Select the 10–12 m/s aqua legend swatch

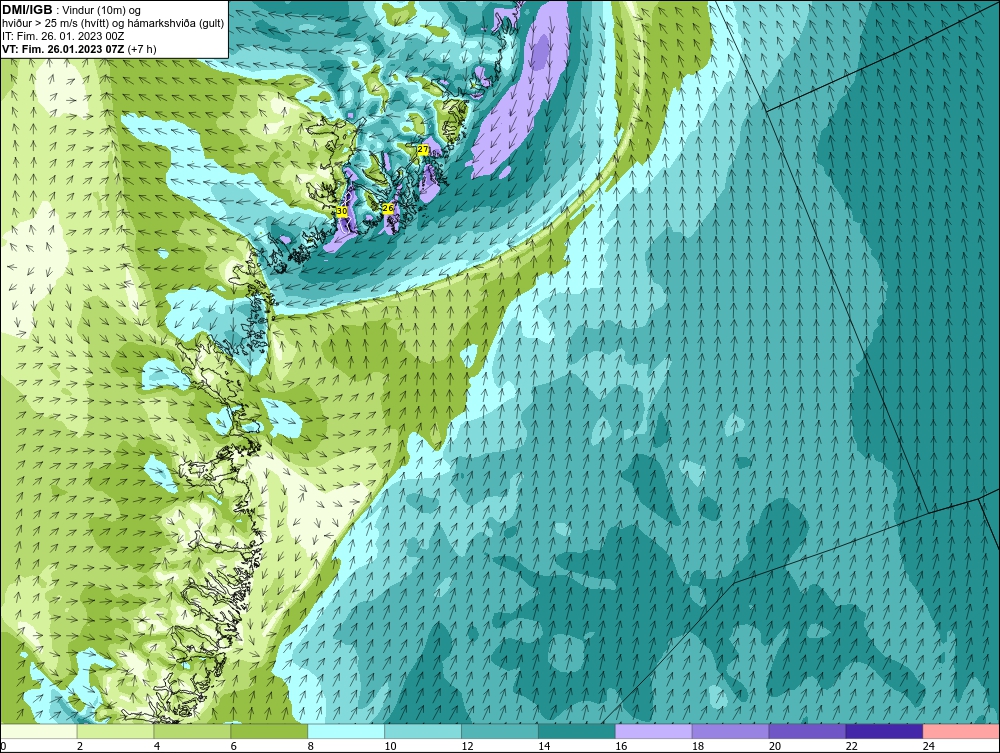click(x=423, y=731)
